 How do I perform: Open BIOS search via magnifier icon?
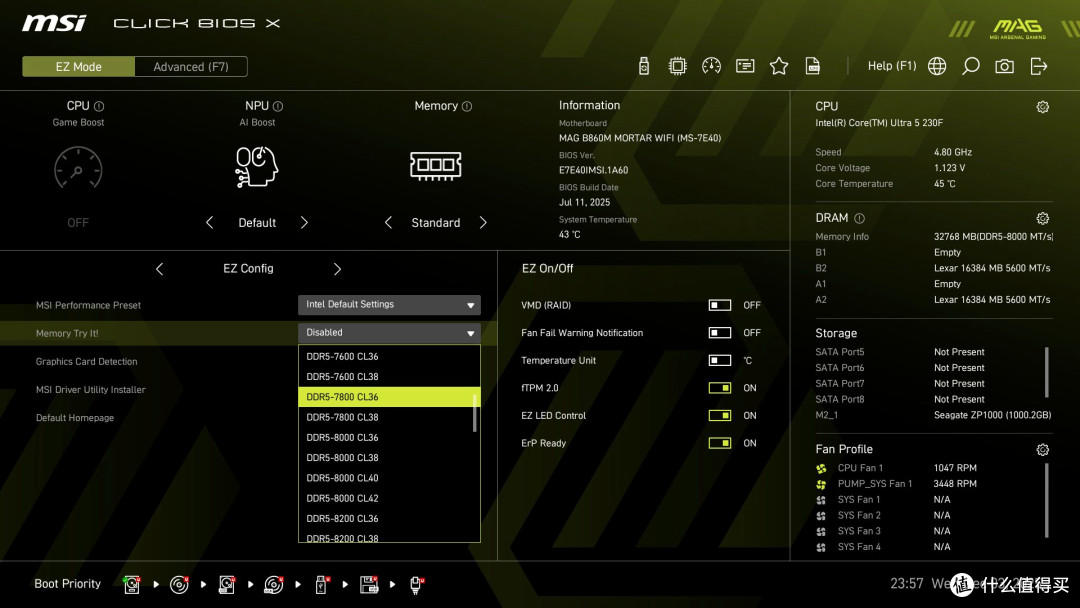coord(970,66)
